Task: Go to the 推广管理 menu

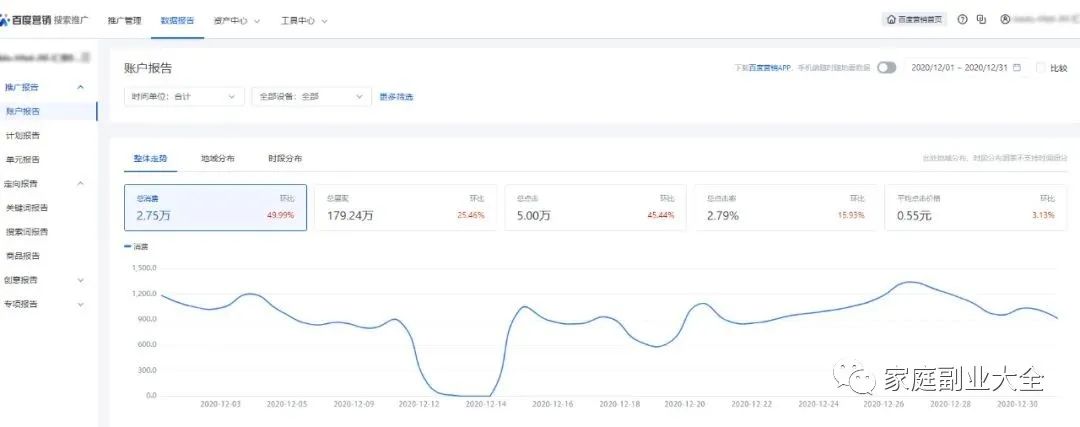Action: 125,20
